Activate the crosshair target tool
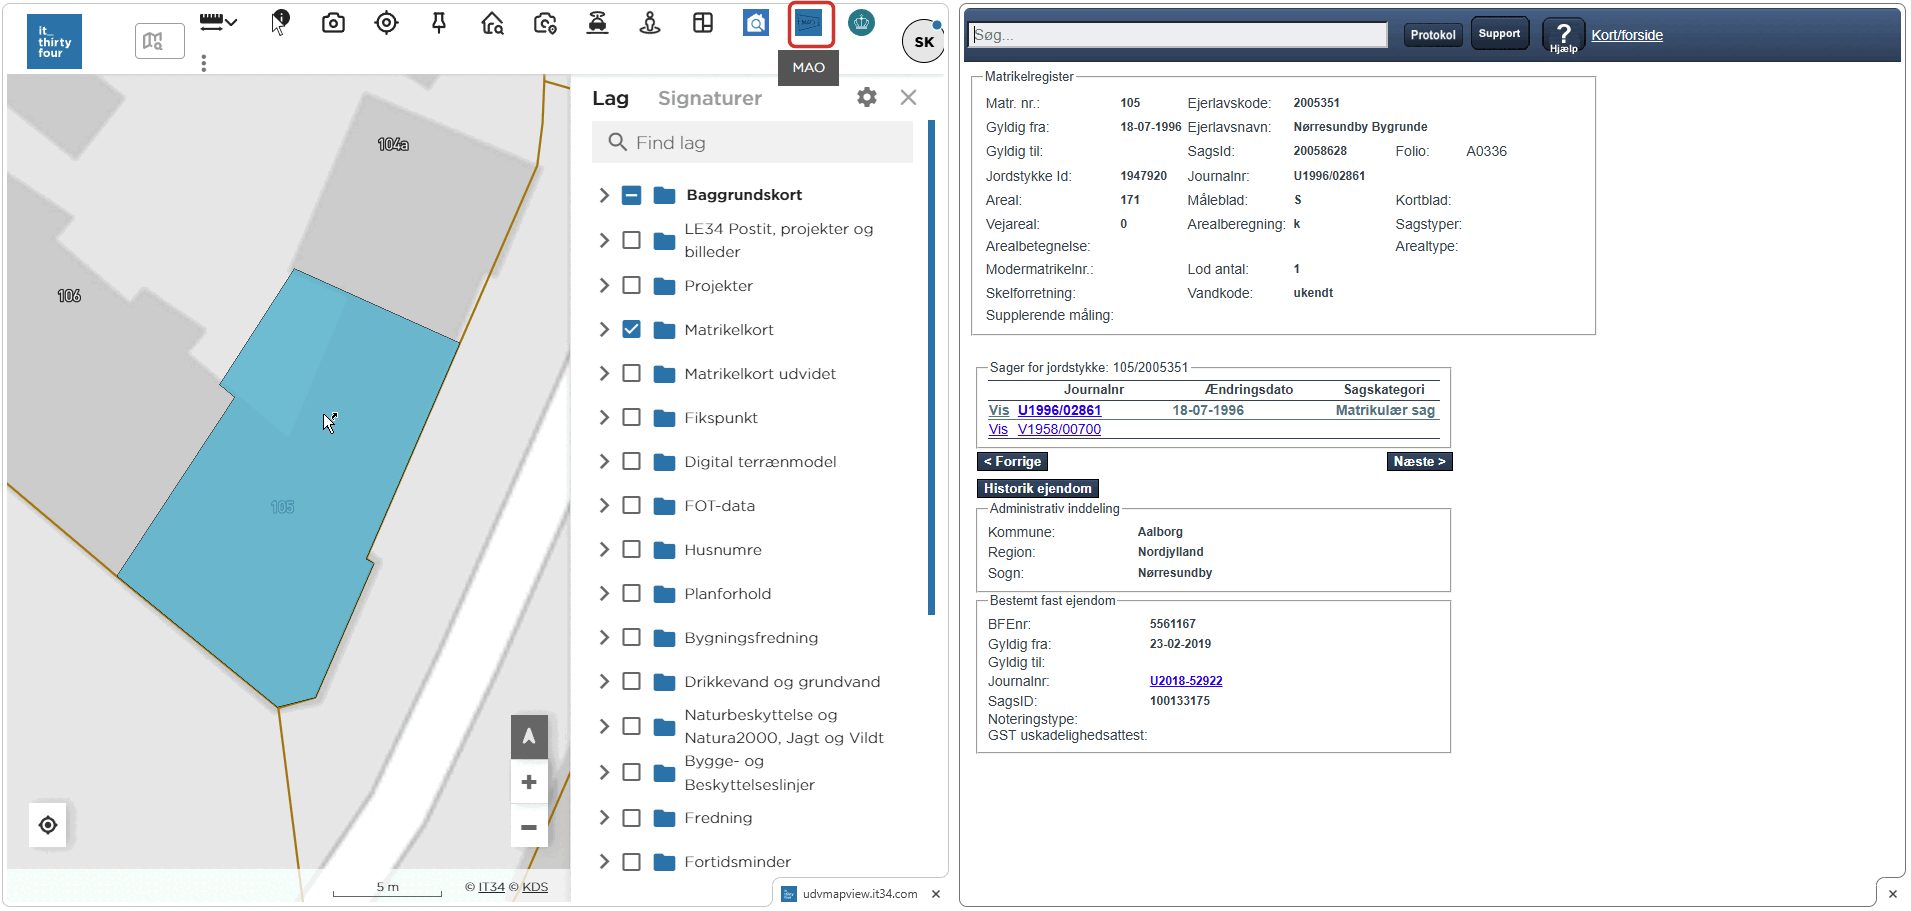The width and height of the screenshot is (1911, 911). pyautogui.click(x=386, y=22)
